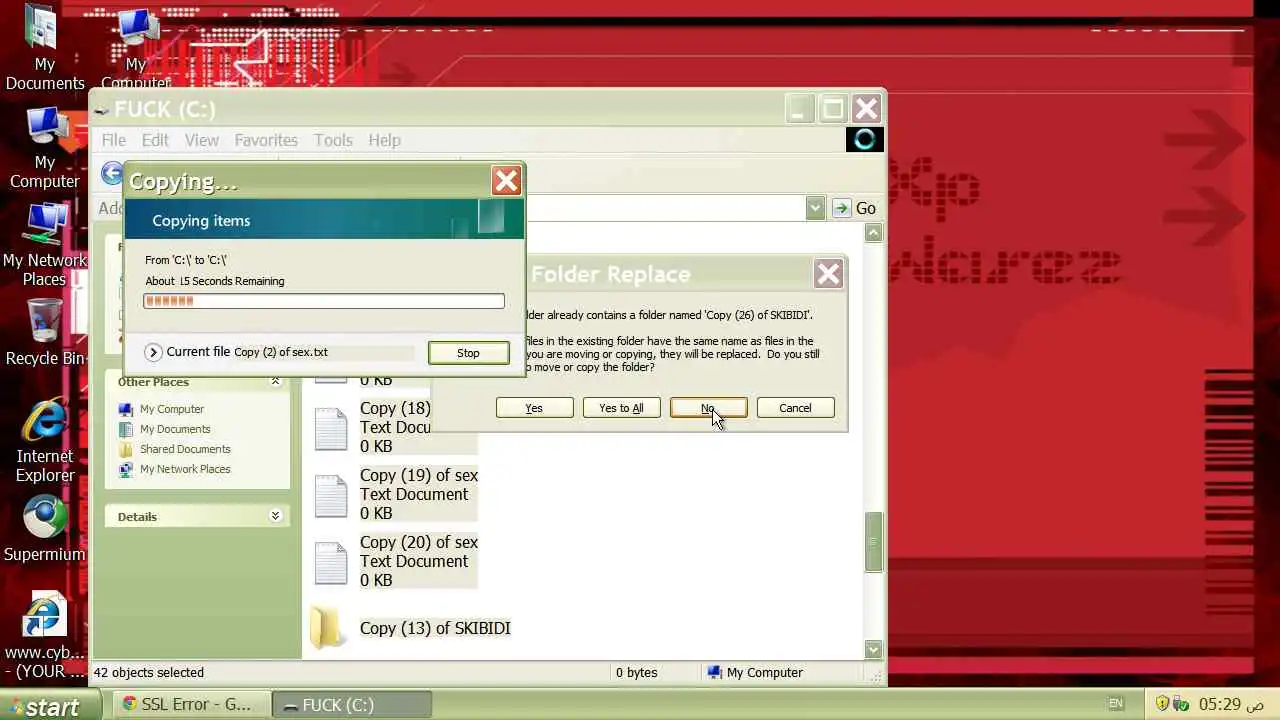Open the Favorites menu

pyautogui.click(x=266, y=140)
